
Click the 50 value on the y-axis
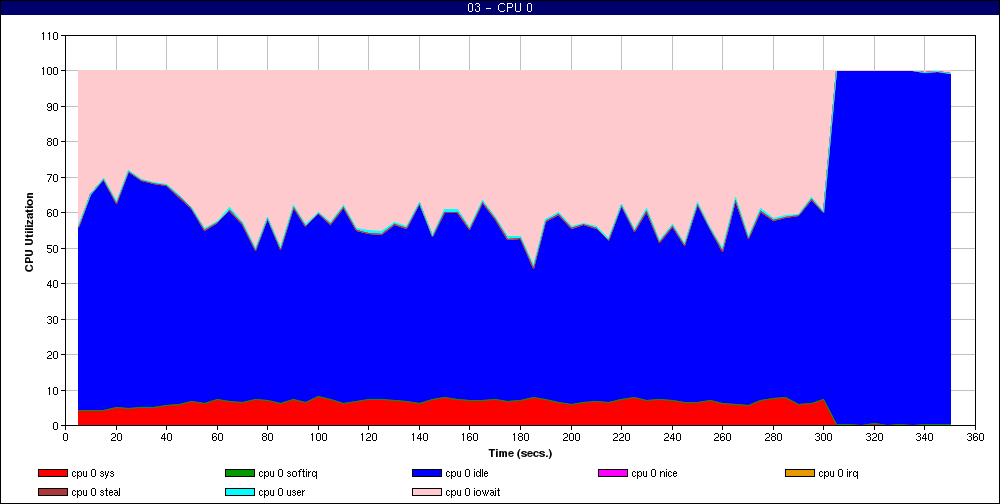tap(52, 248)
